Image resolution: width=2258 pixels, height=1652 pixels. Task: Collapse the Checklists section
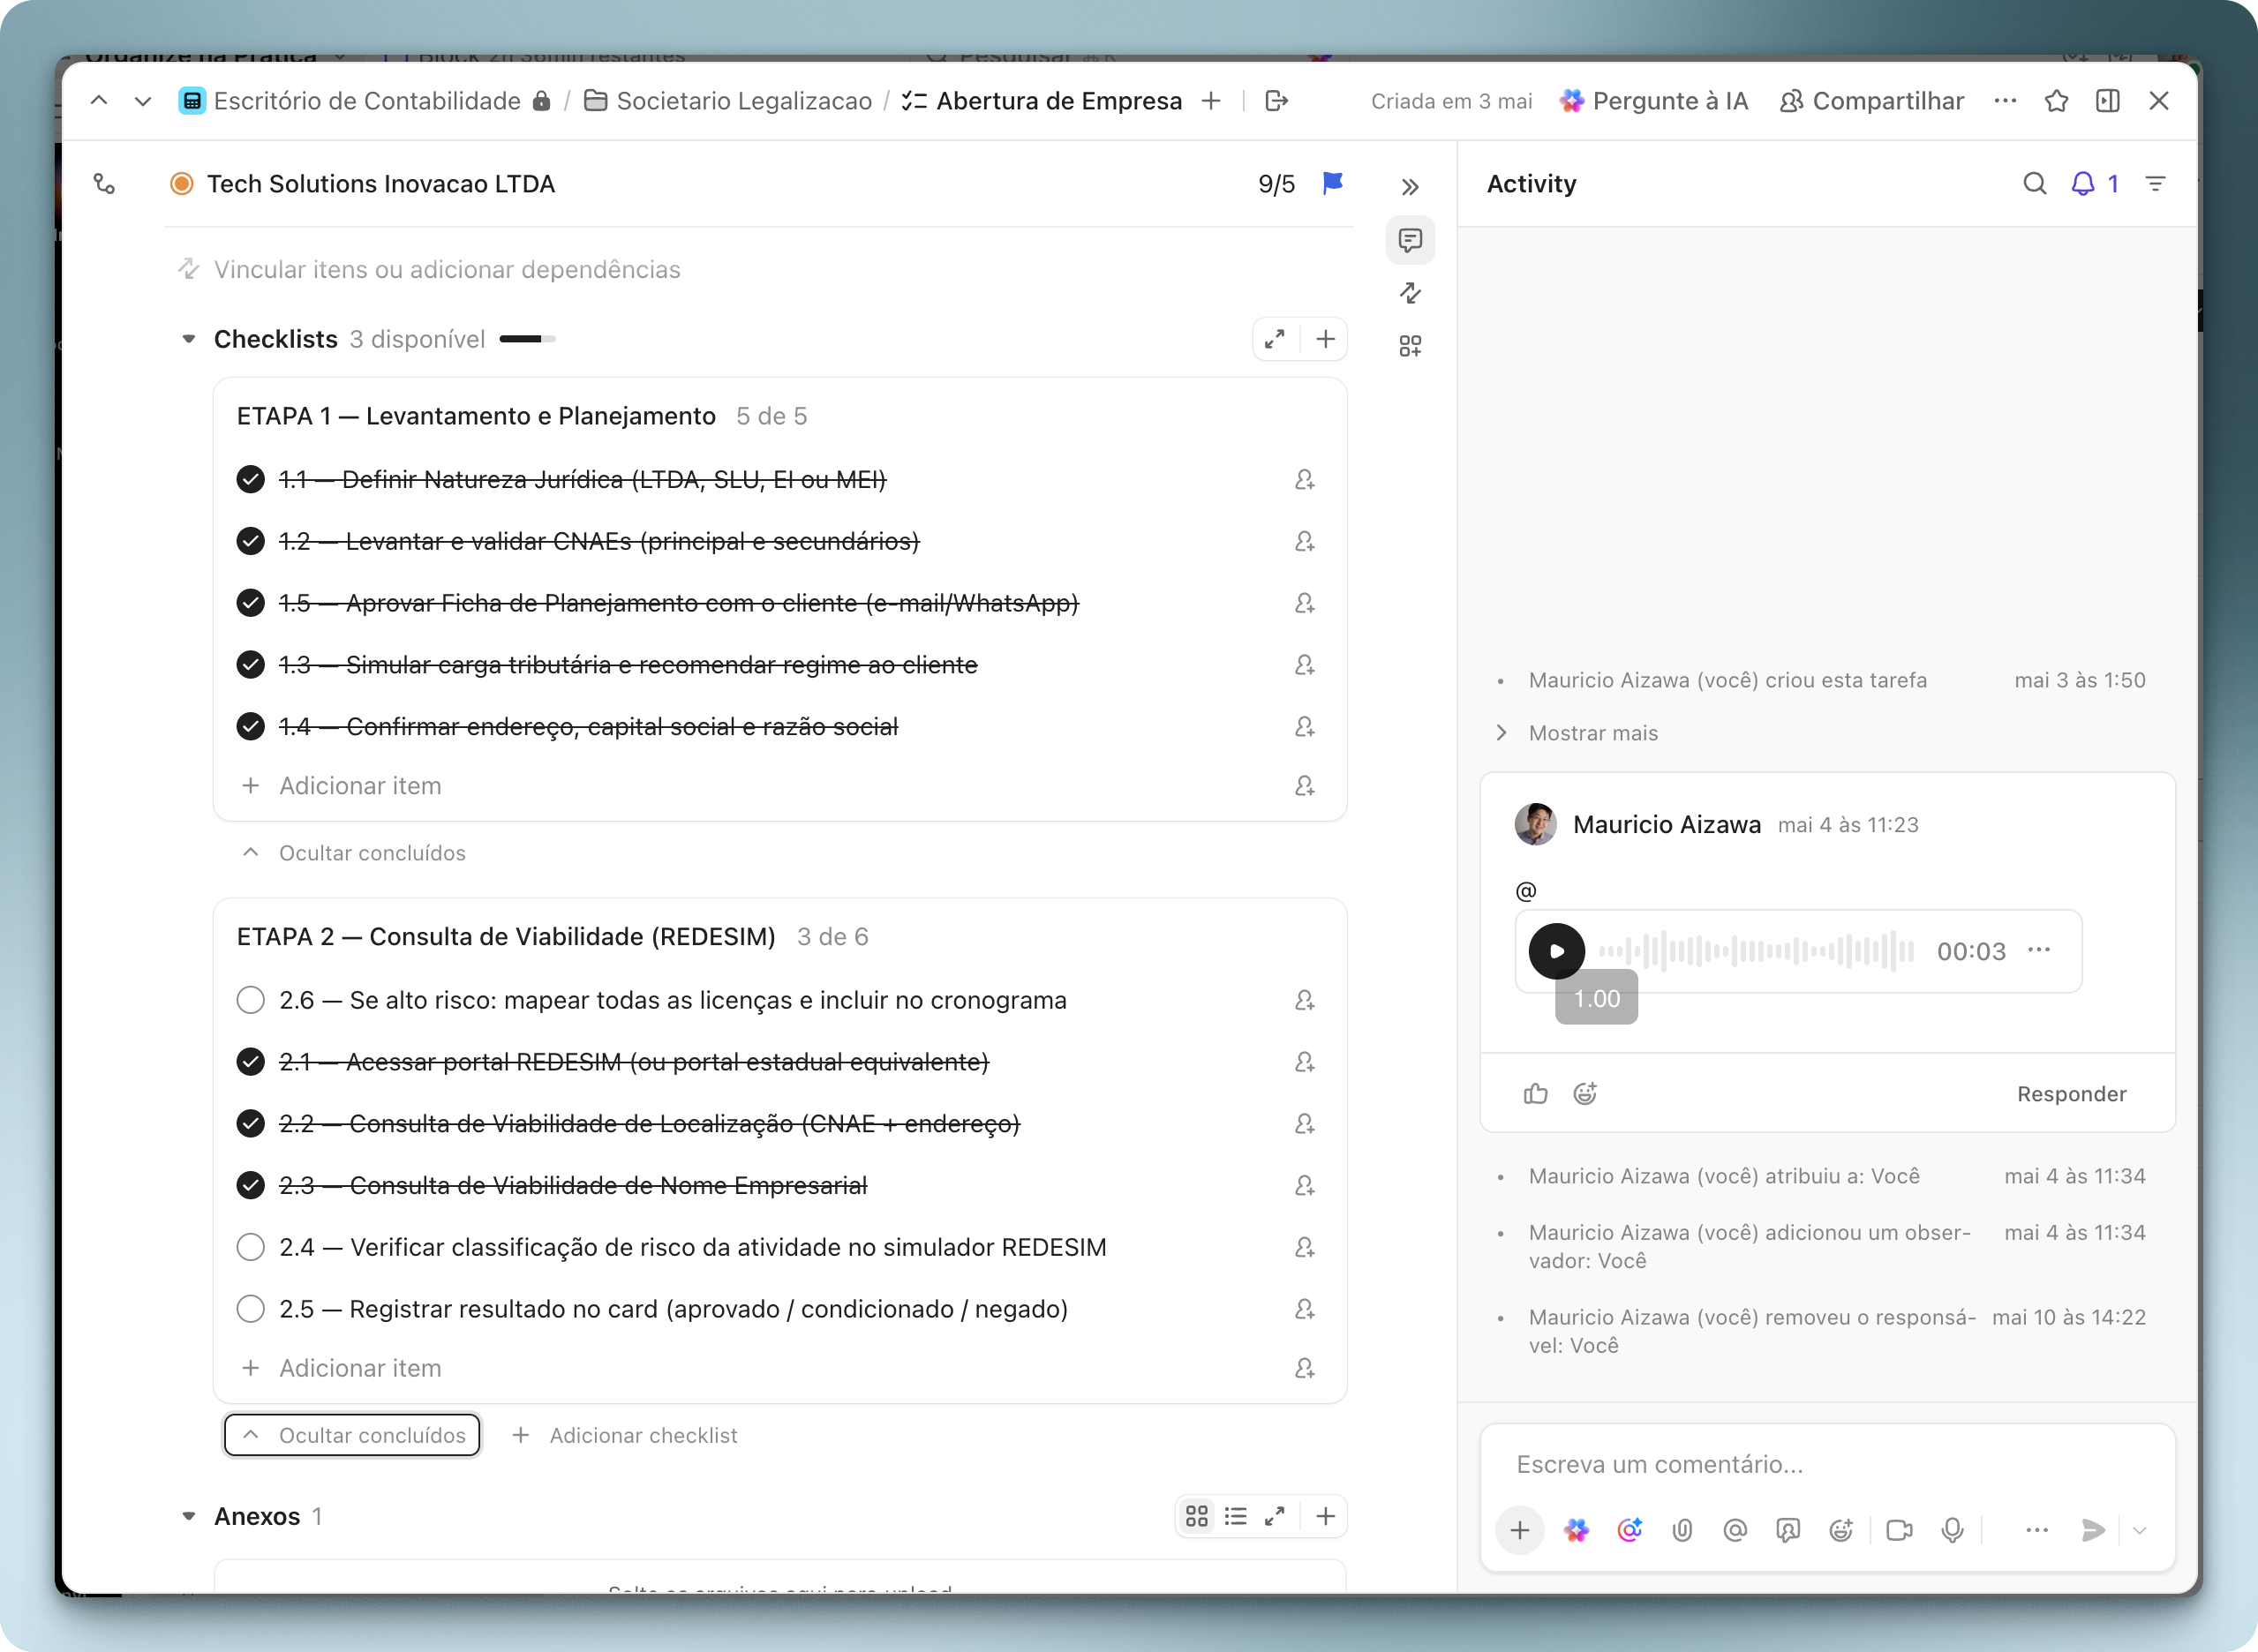tap(188, 339)
